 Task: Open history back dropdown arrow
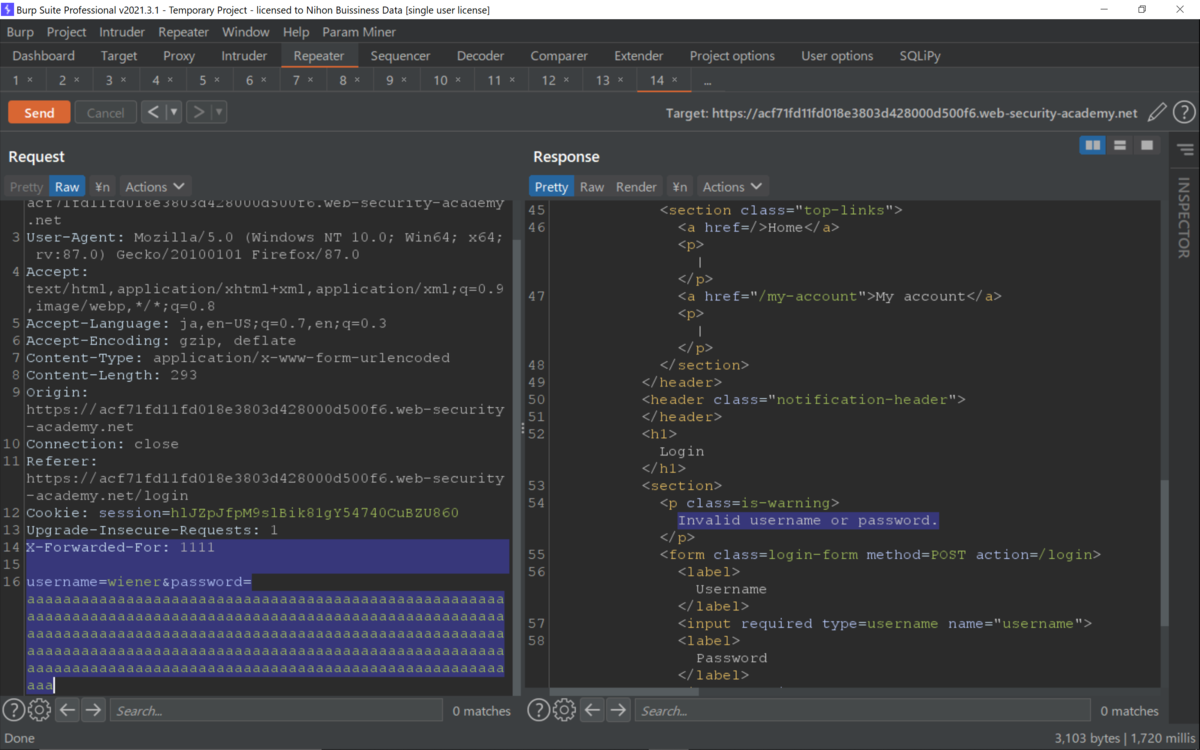coord(174,112)
